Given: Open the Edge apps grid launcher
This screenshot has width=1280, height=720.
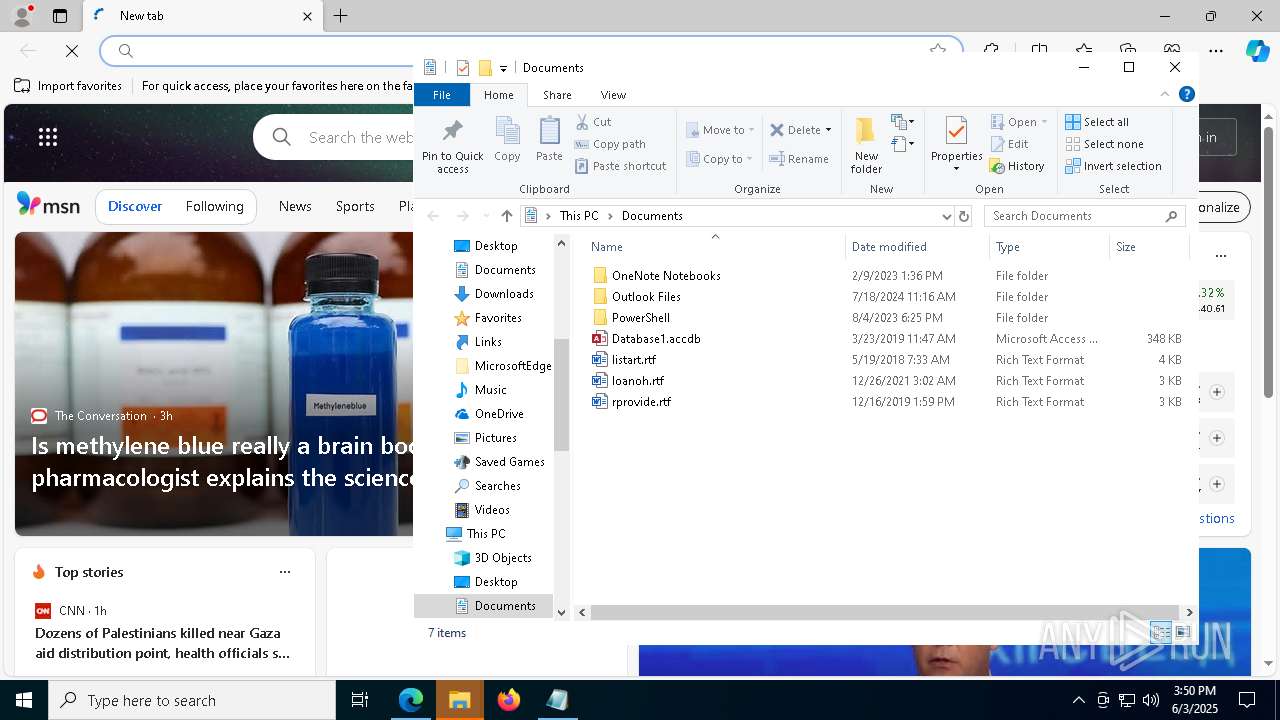Looking at the screenshot, I should (x=48, y=137).
